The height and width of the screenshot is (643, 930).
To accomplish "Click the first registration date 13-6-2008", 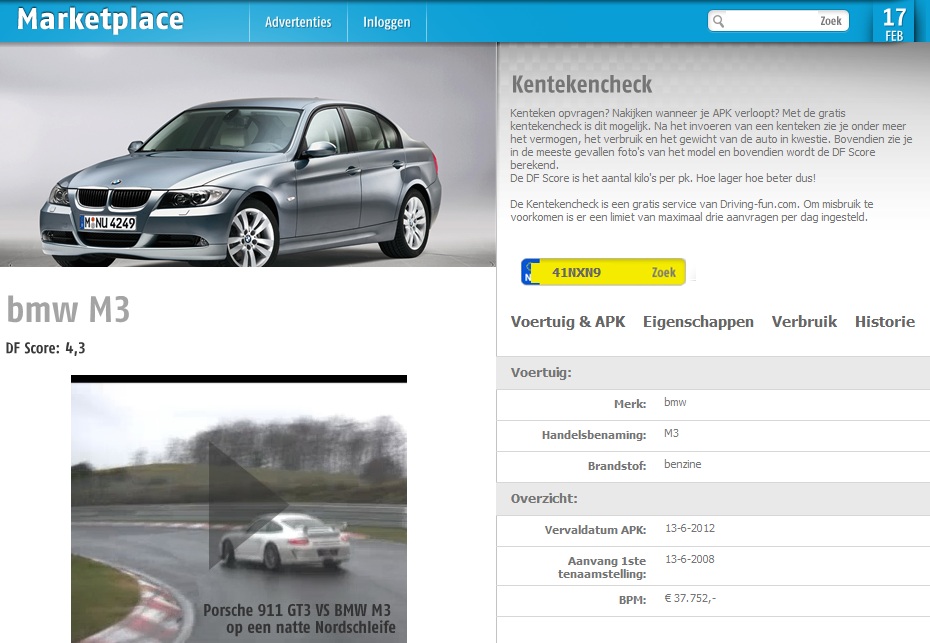I will point(690,559).
